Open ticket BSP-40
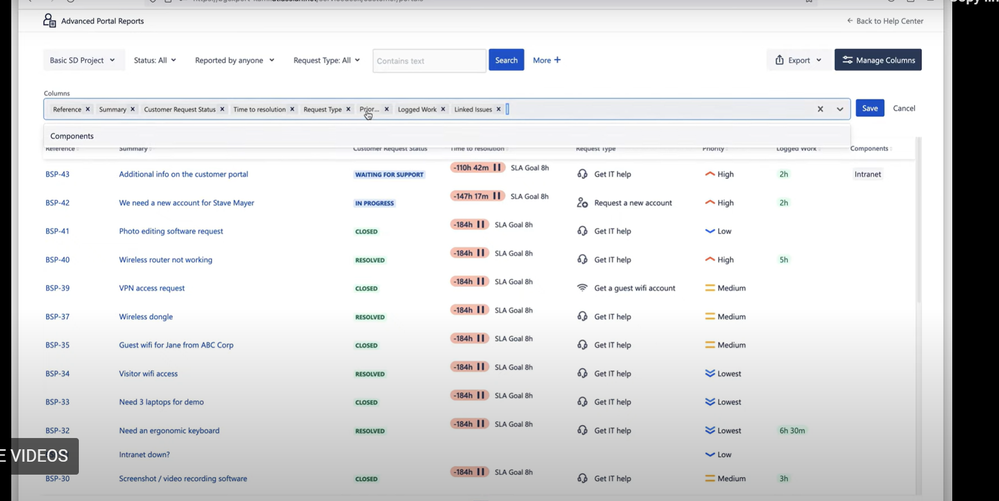This screenshot has width=999, height=501. [x=57, y=259]
